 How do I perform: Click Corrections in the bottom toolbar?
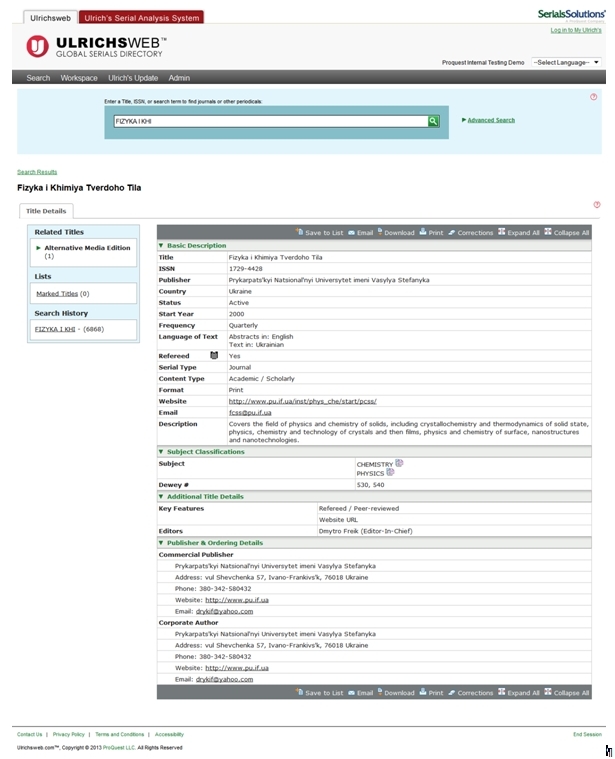click(x=470, y=693)
